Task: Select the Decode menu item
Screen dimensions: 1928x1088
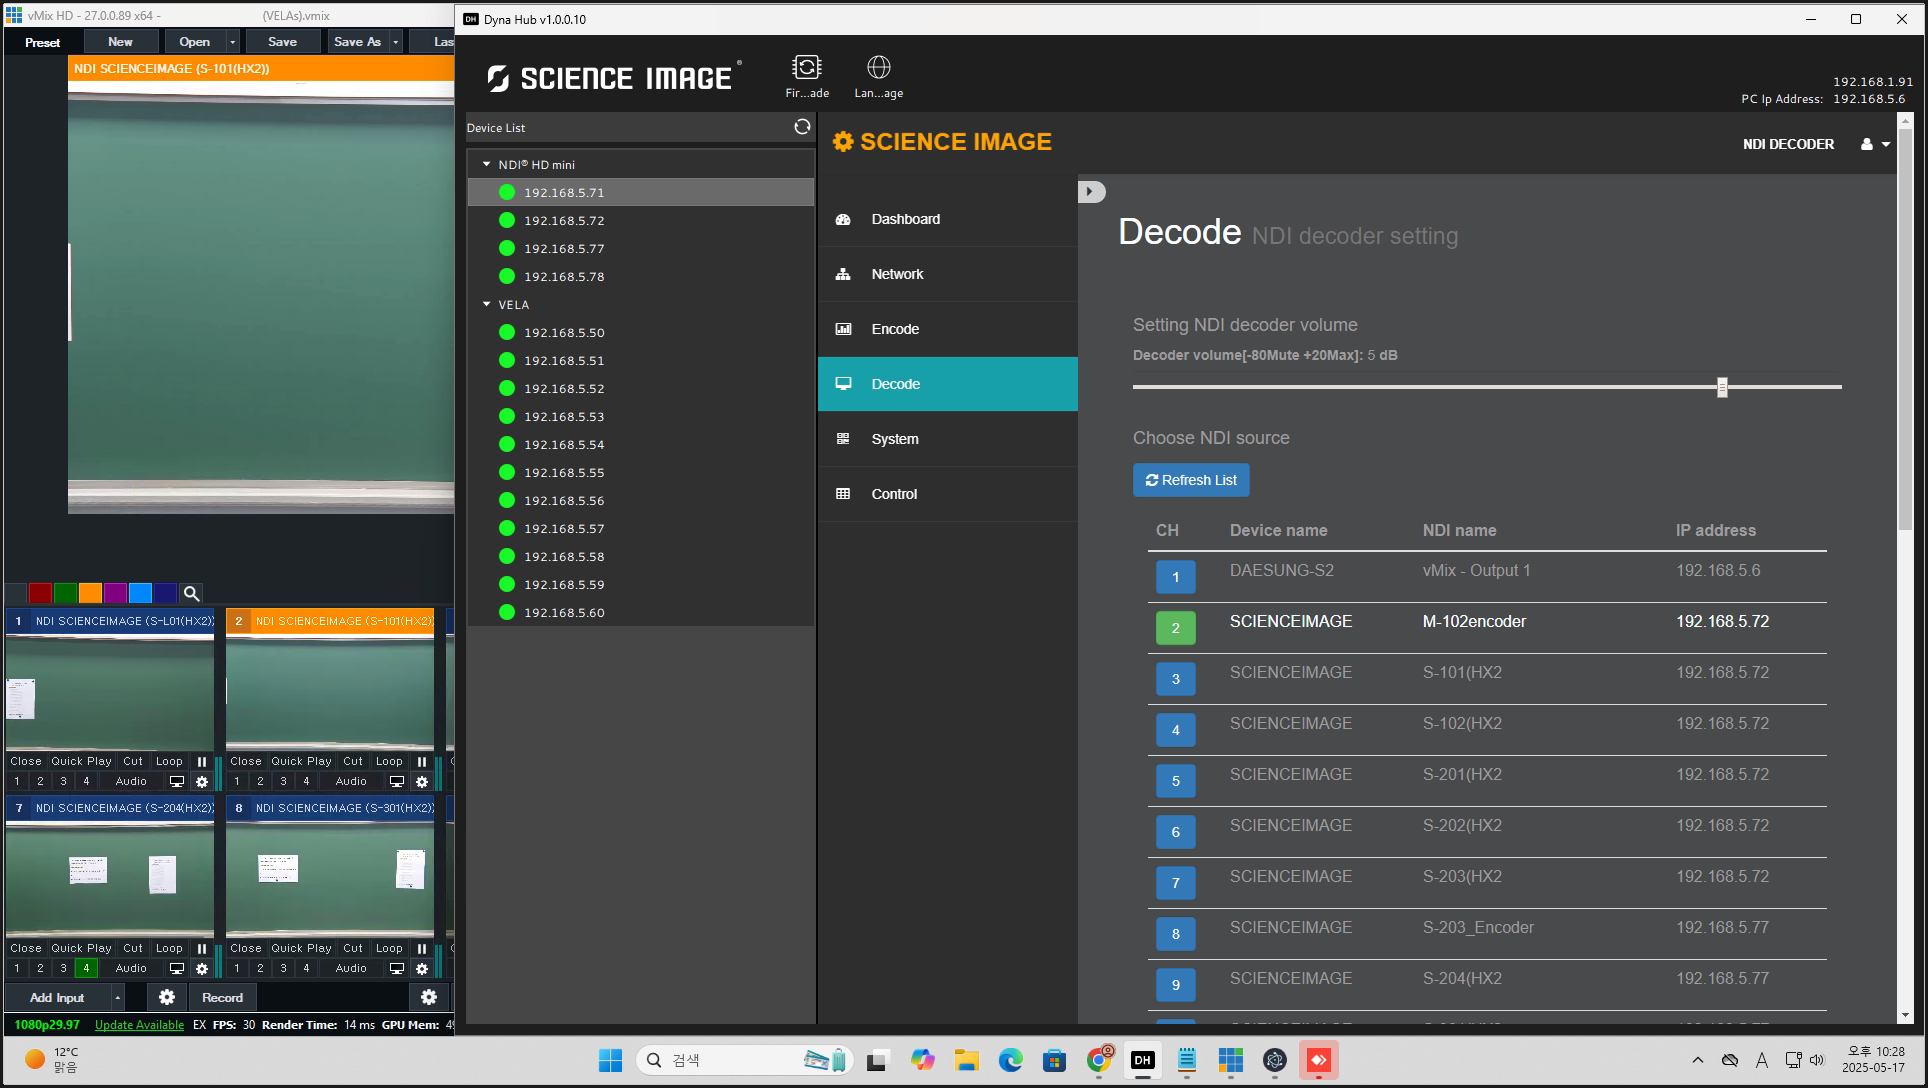Action: click(947, 384)
